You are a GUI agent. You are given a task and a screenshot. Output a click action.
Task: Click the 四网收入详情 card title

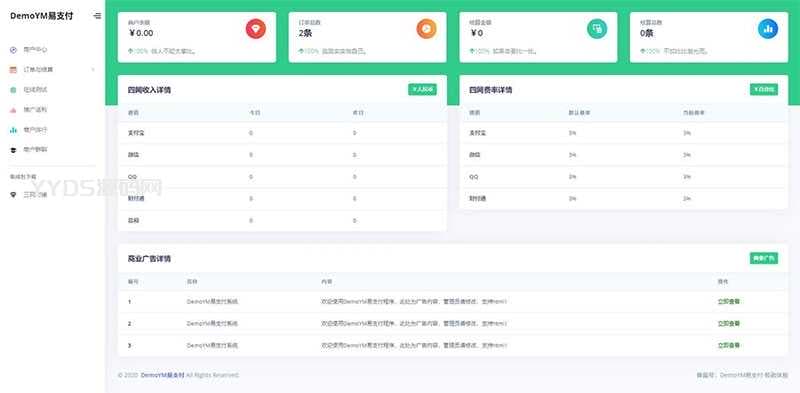[149, 90]
